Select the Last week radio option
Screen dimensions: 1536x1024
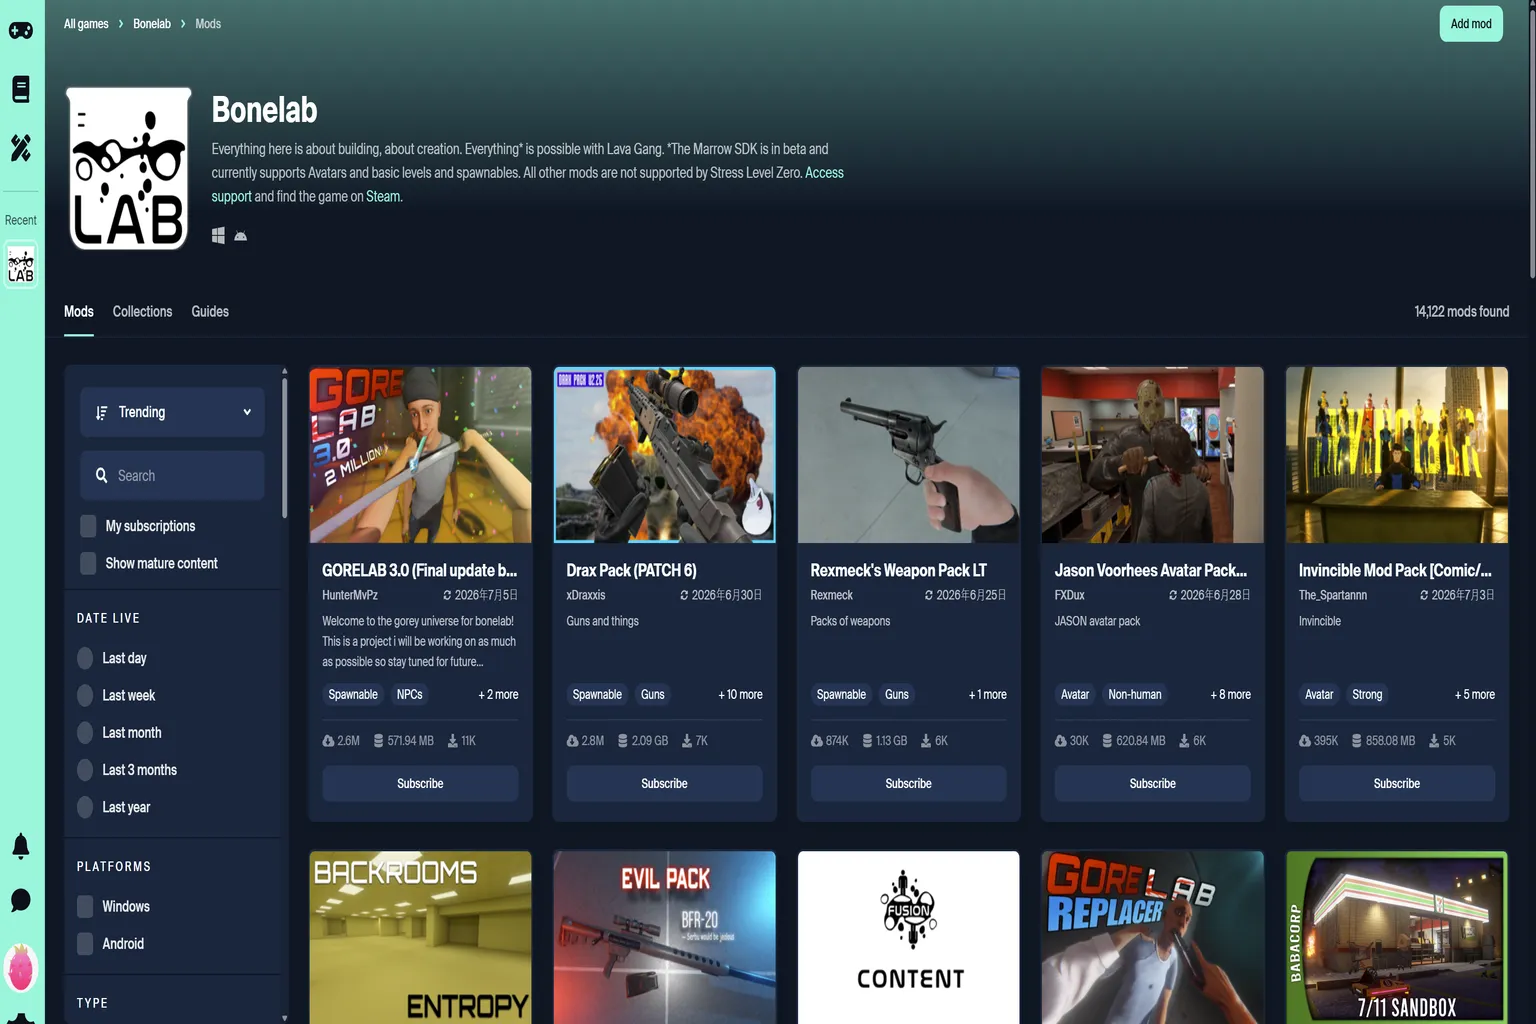(85, 695)
